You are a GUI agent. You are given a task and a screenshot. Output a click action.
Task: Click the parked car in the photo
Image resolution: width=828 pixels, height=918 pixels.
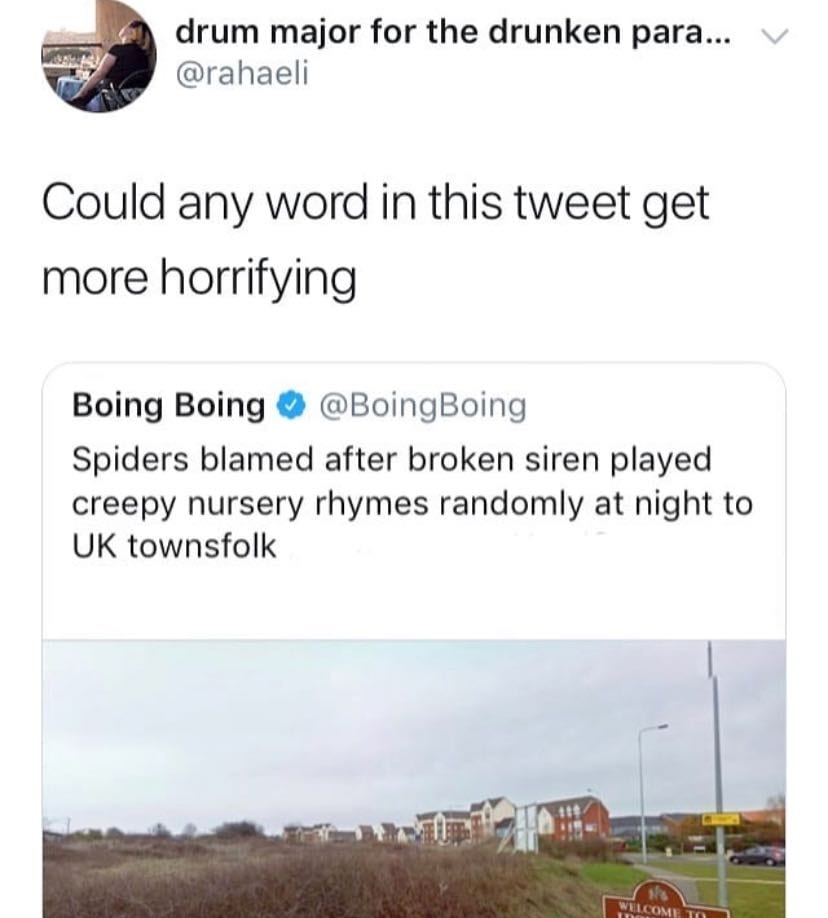[756, 855]
